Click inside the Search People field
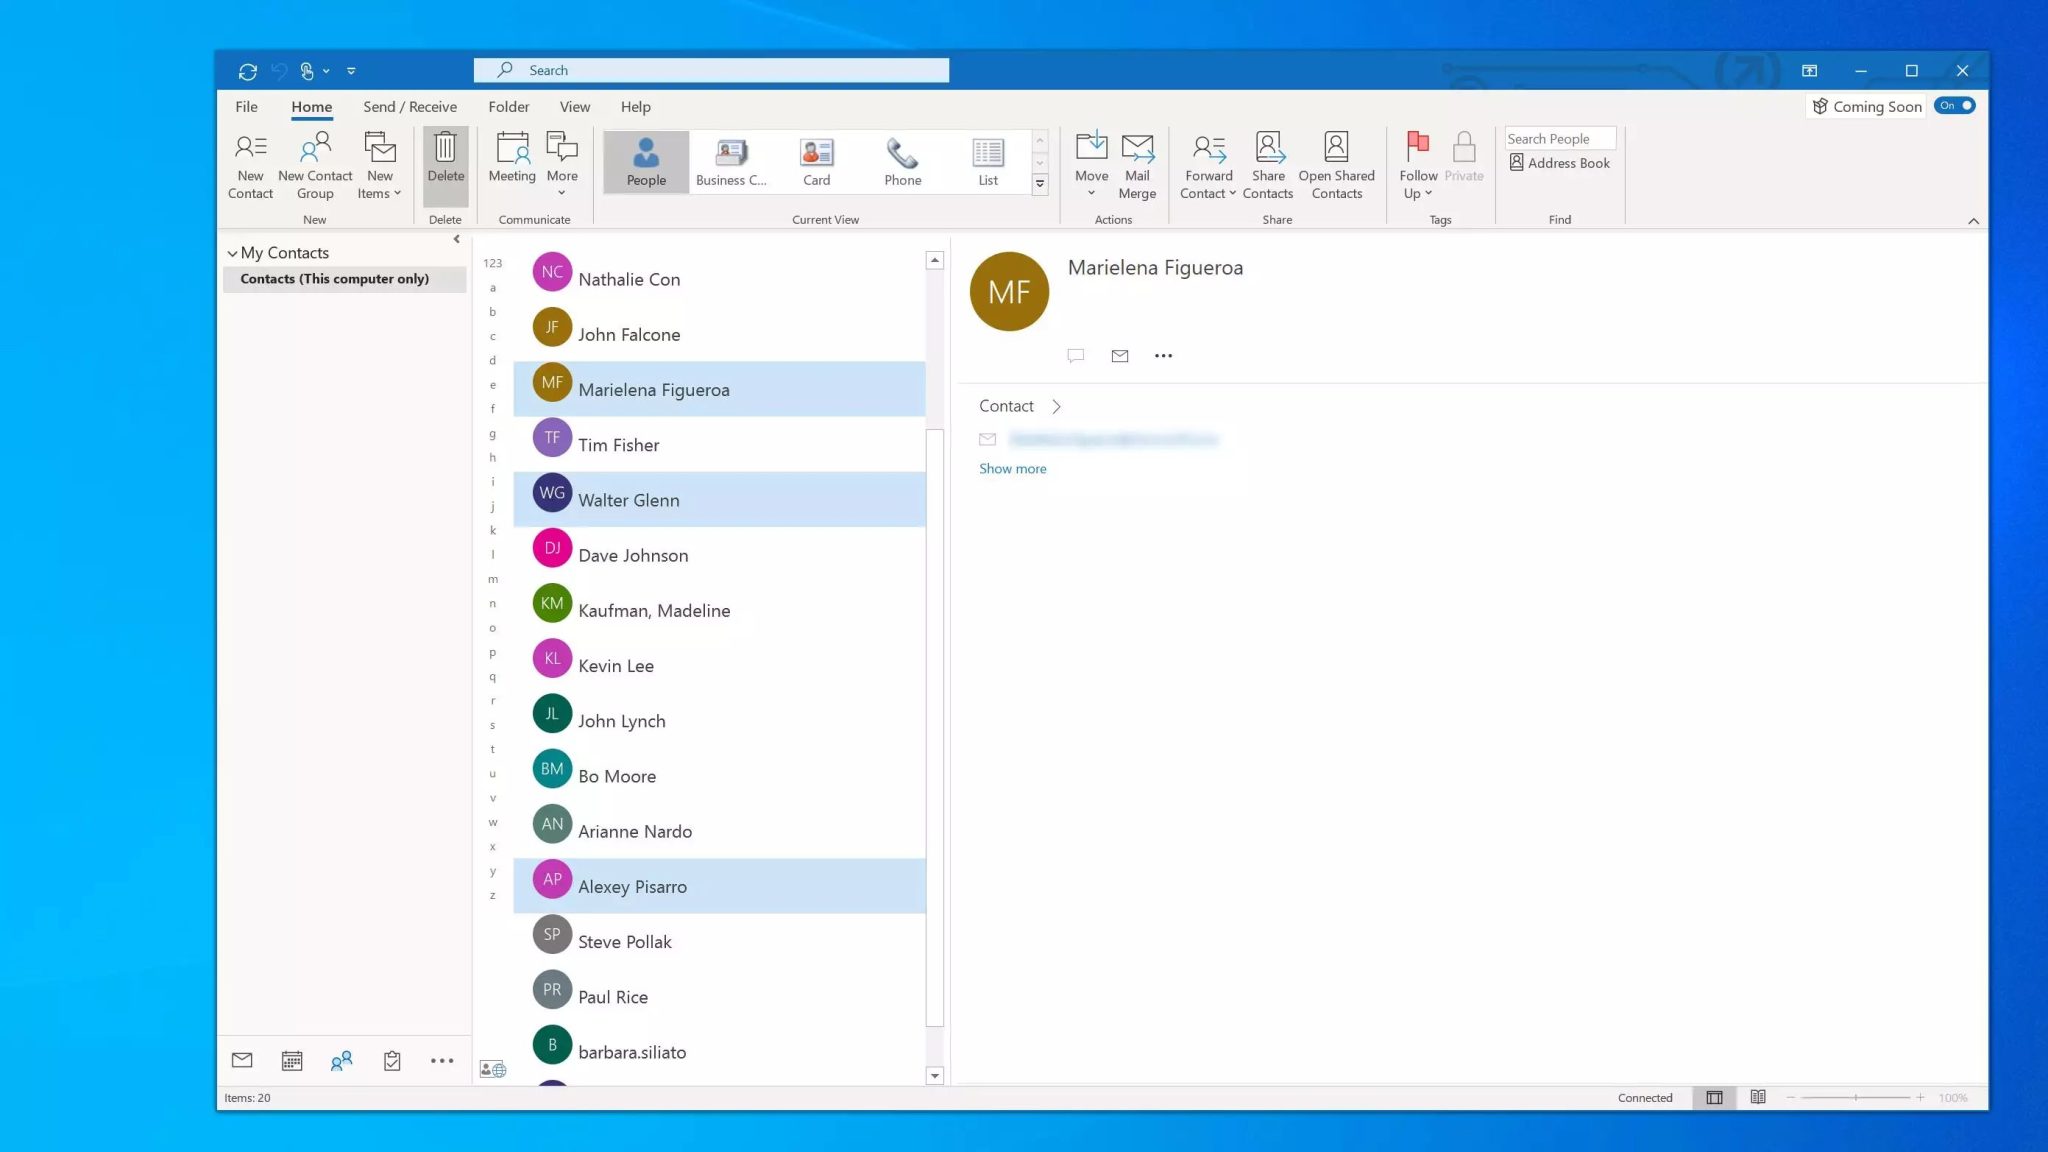Screen dimensions: 2048x1152 (x=1558, y=138)
